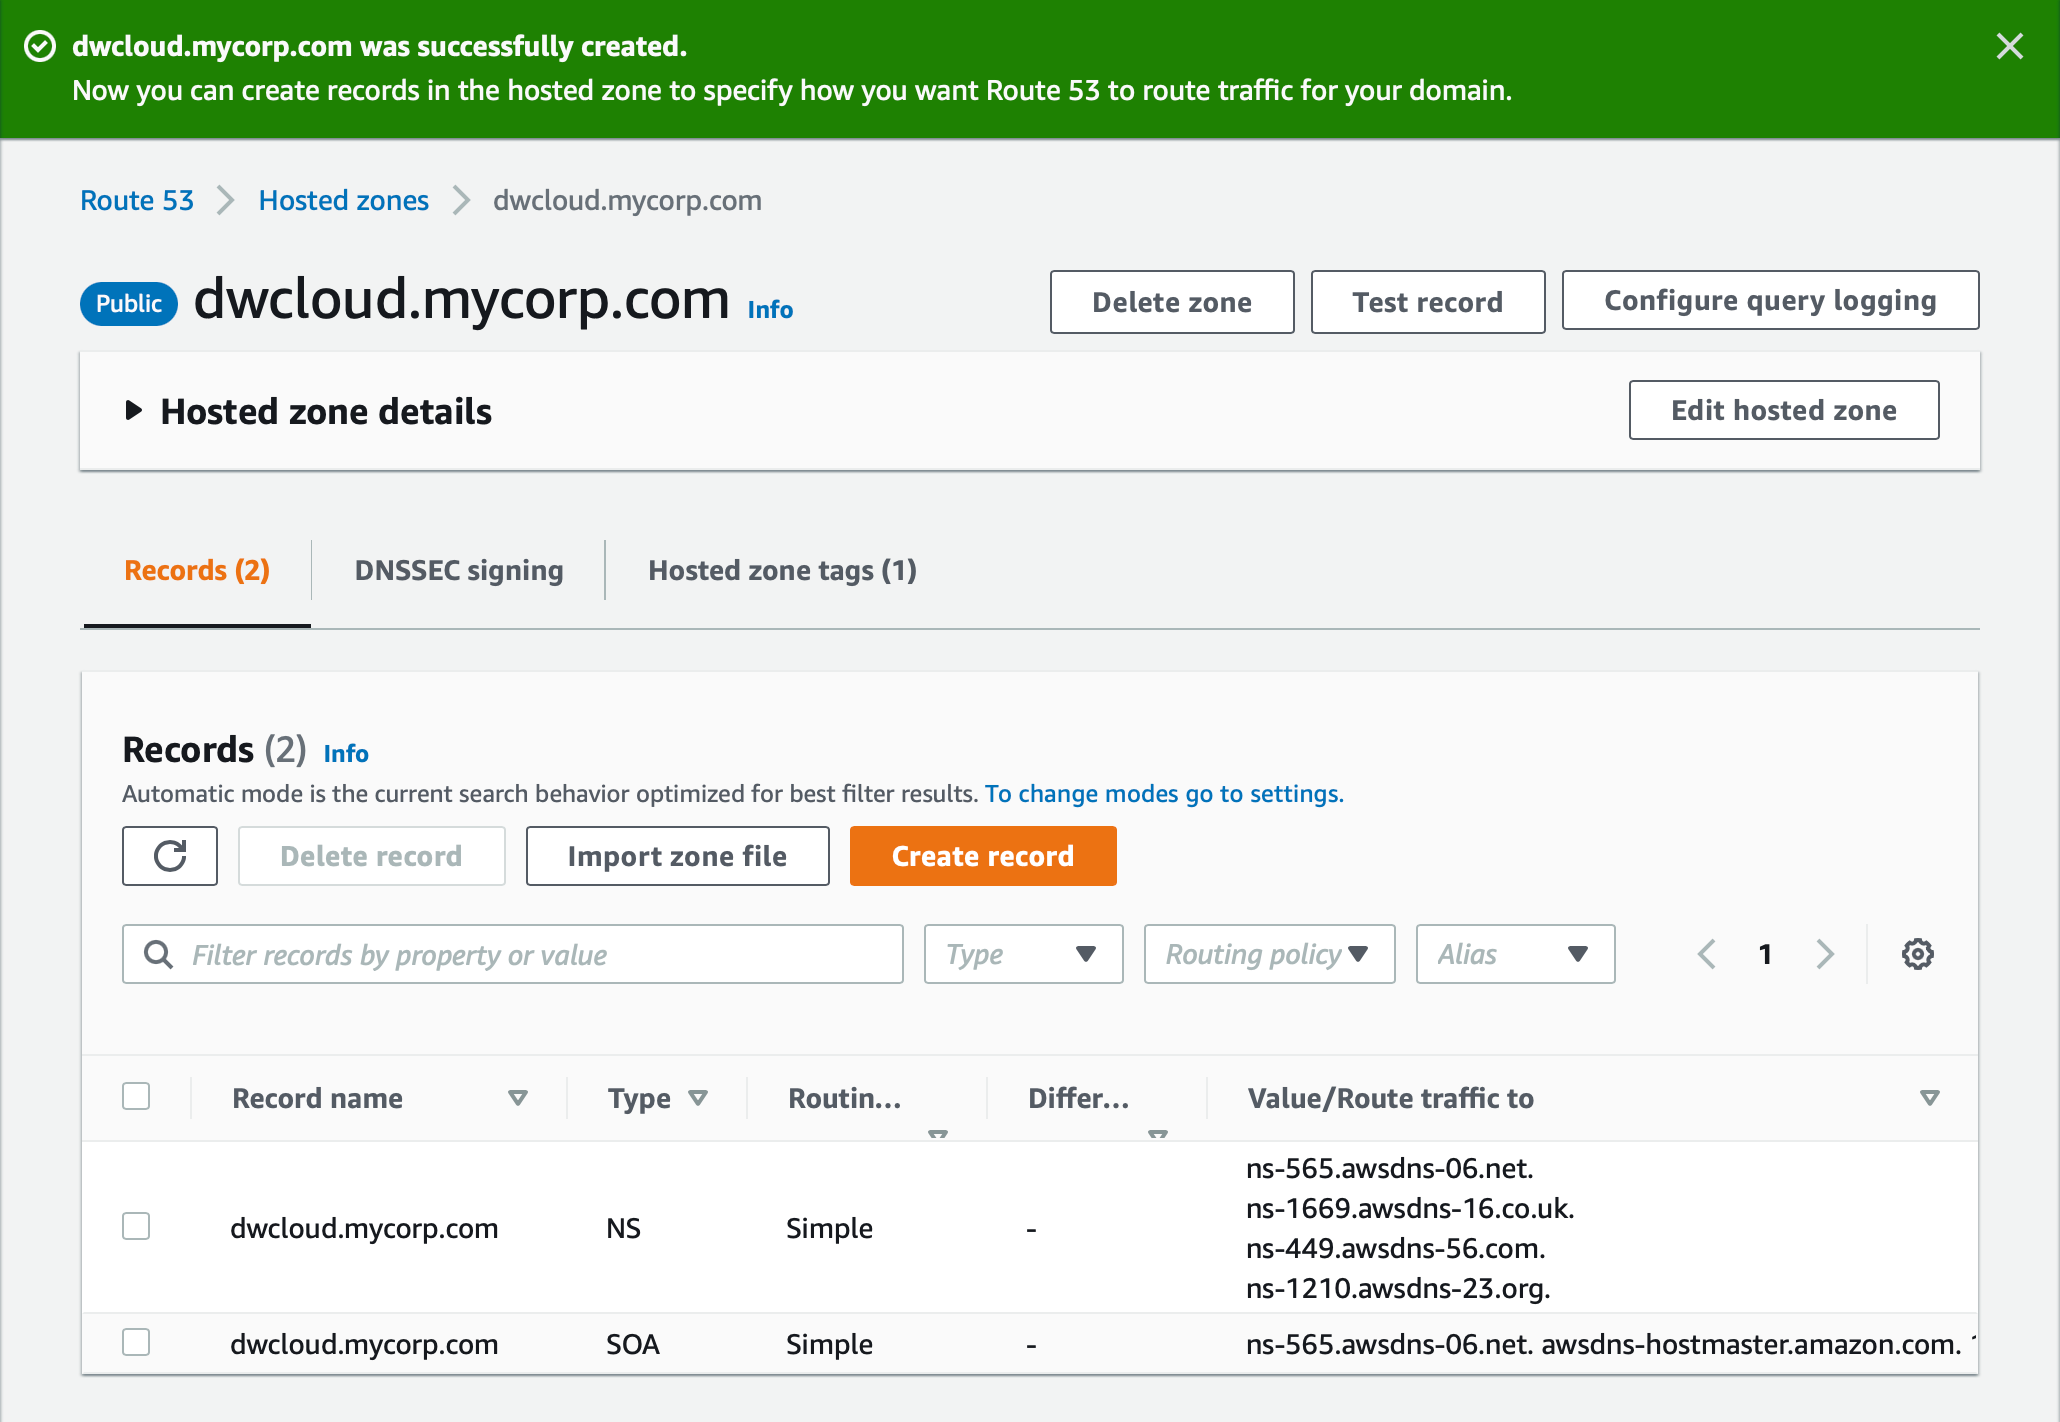Sort by Record name column arrow
Screen dimensions: 2060x1422
click(518, 1098)
